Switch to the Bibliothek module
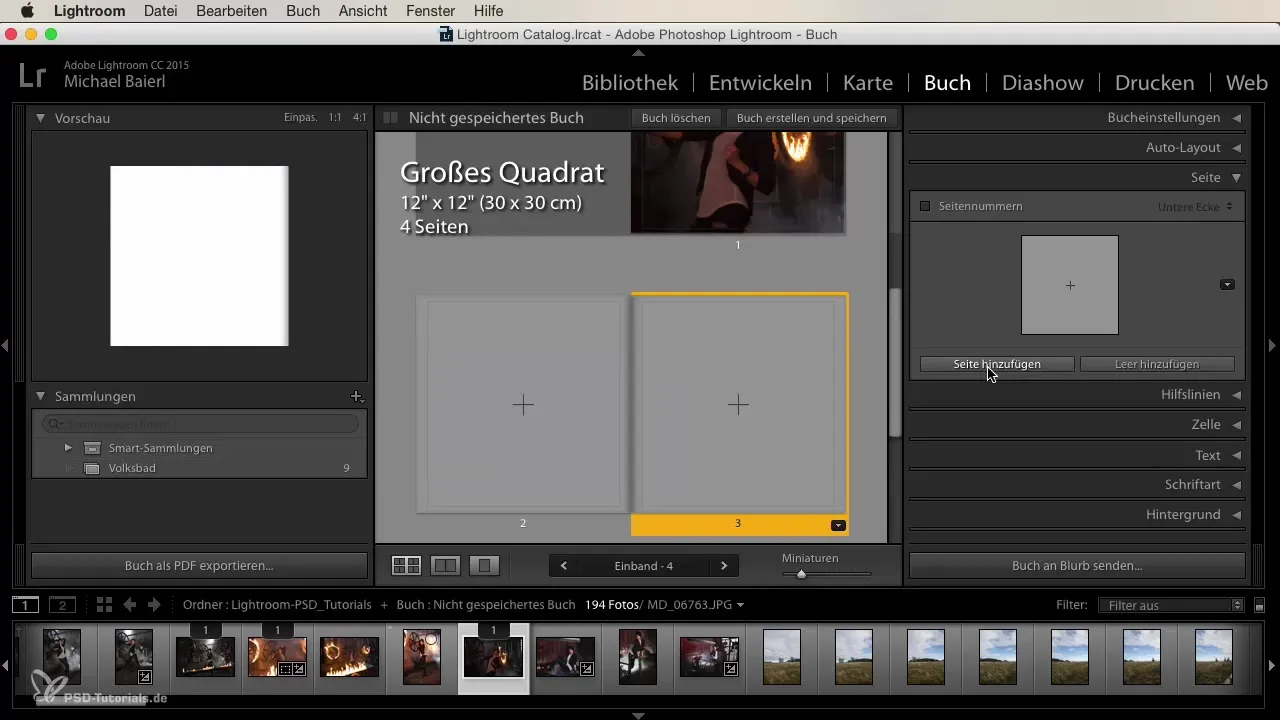This screenshot has height=720, width=1280. 630,83
